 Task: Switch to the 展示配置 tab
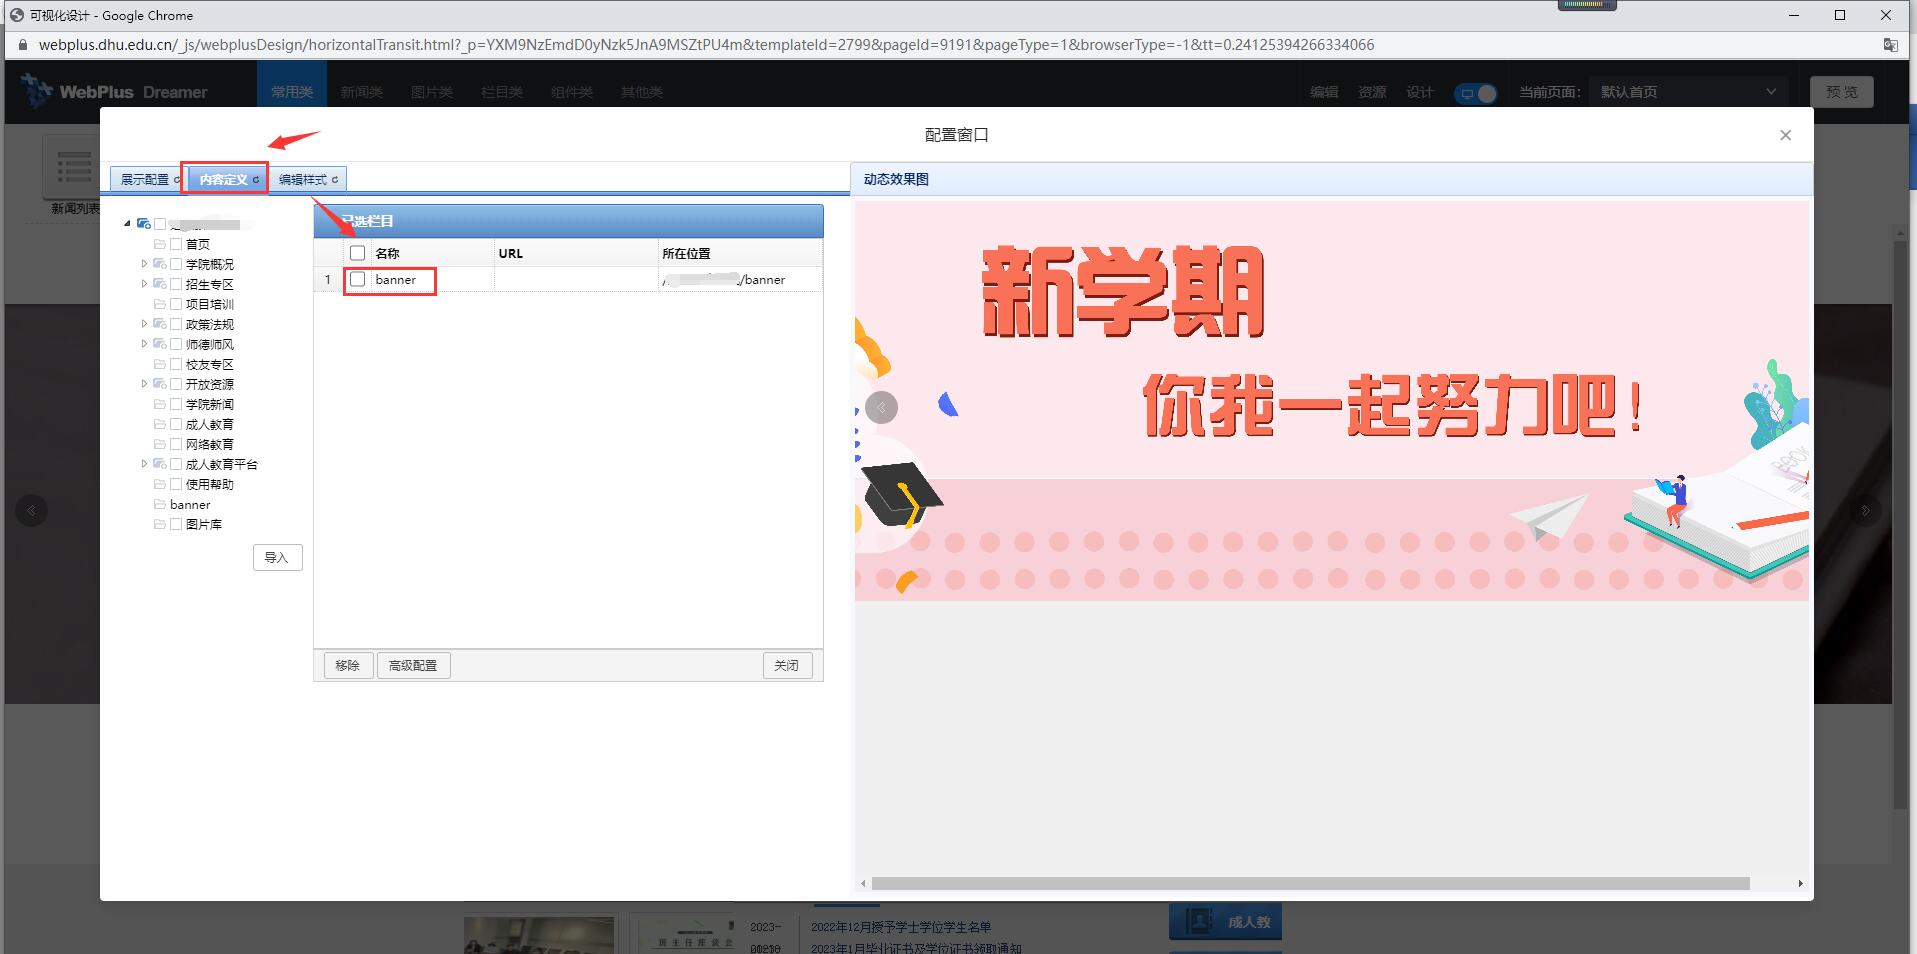(144, 180)
